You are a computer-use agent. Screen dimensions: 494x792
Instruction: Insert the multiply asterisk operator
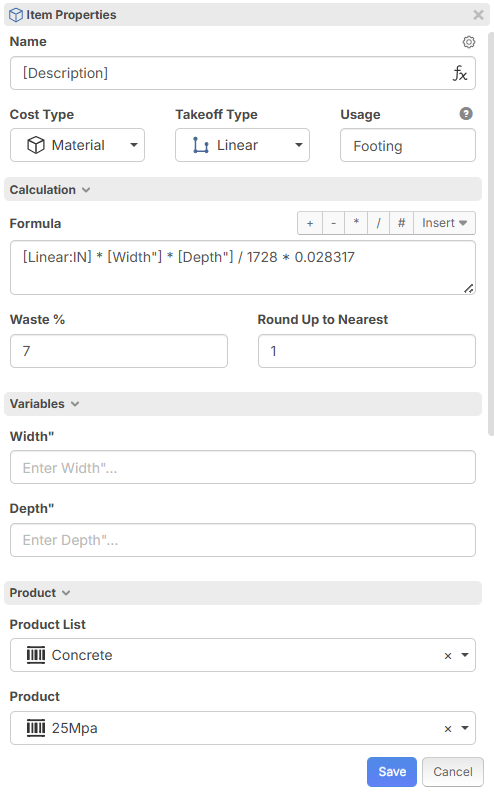point(356,223)
